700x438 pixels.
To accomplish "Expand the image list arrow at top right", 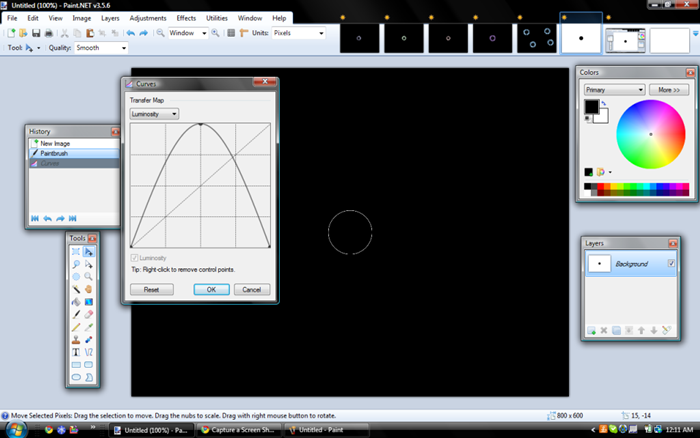I will click(x=696, y=33).
